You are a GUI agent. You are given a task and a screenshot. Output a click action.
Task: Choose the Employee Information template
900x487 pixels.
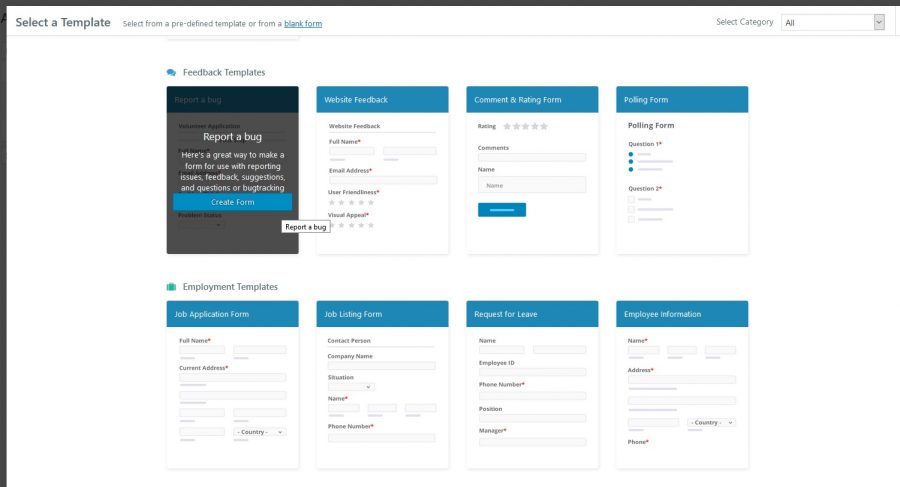click(x=682, y=384)
